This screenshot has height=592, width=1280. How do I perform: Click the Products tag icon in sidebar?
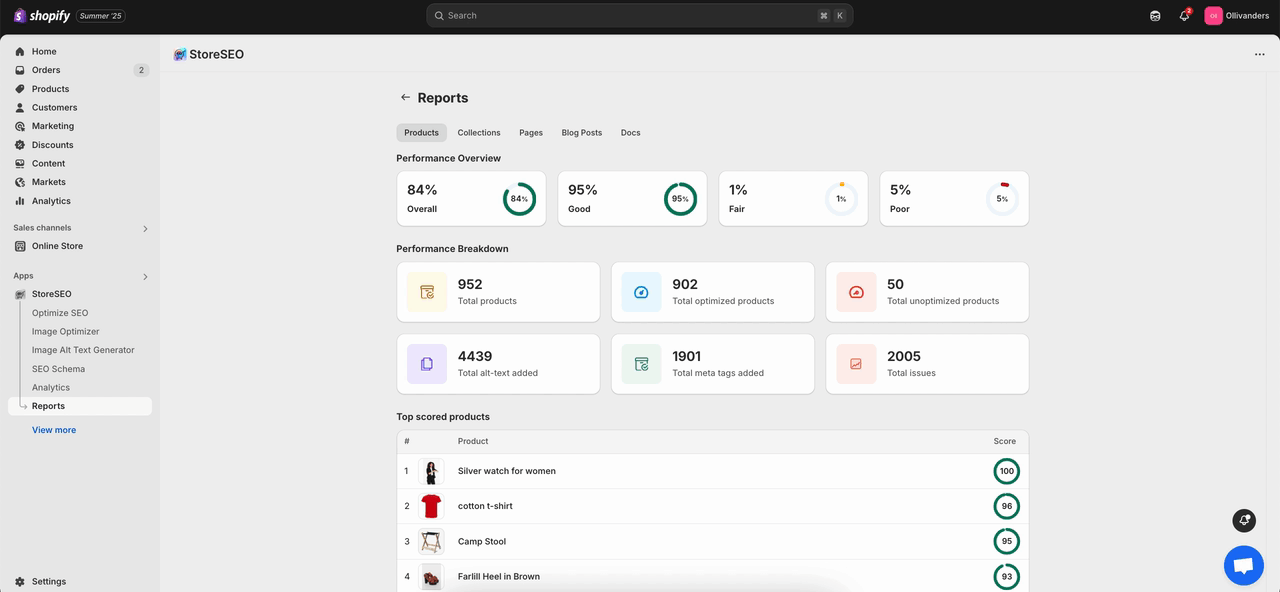click(20, 89)
